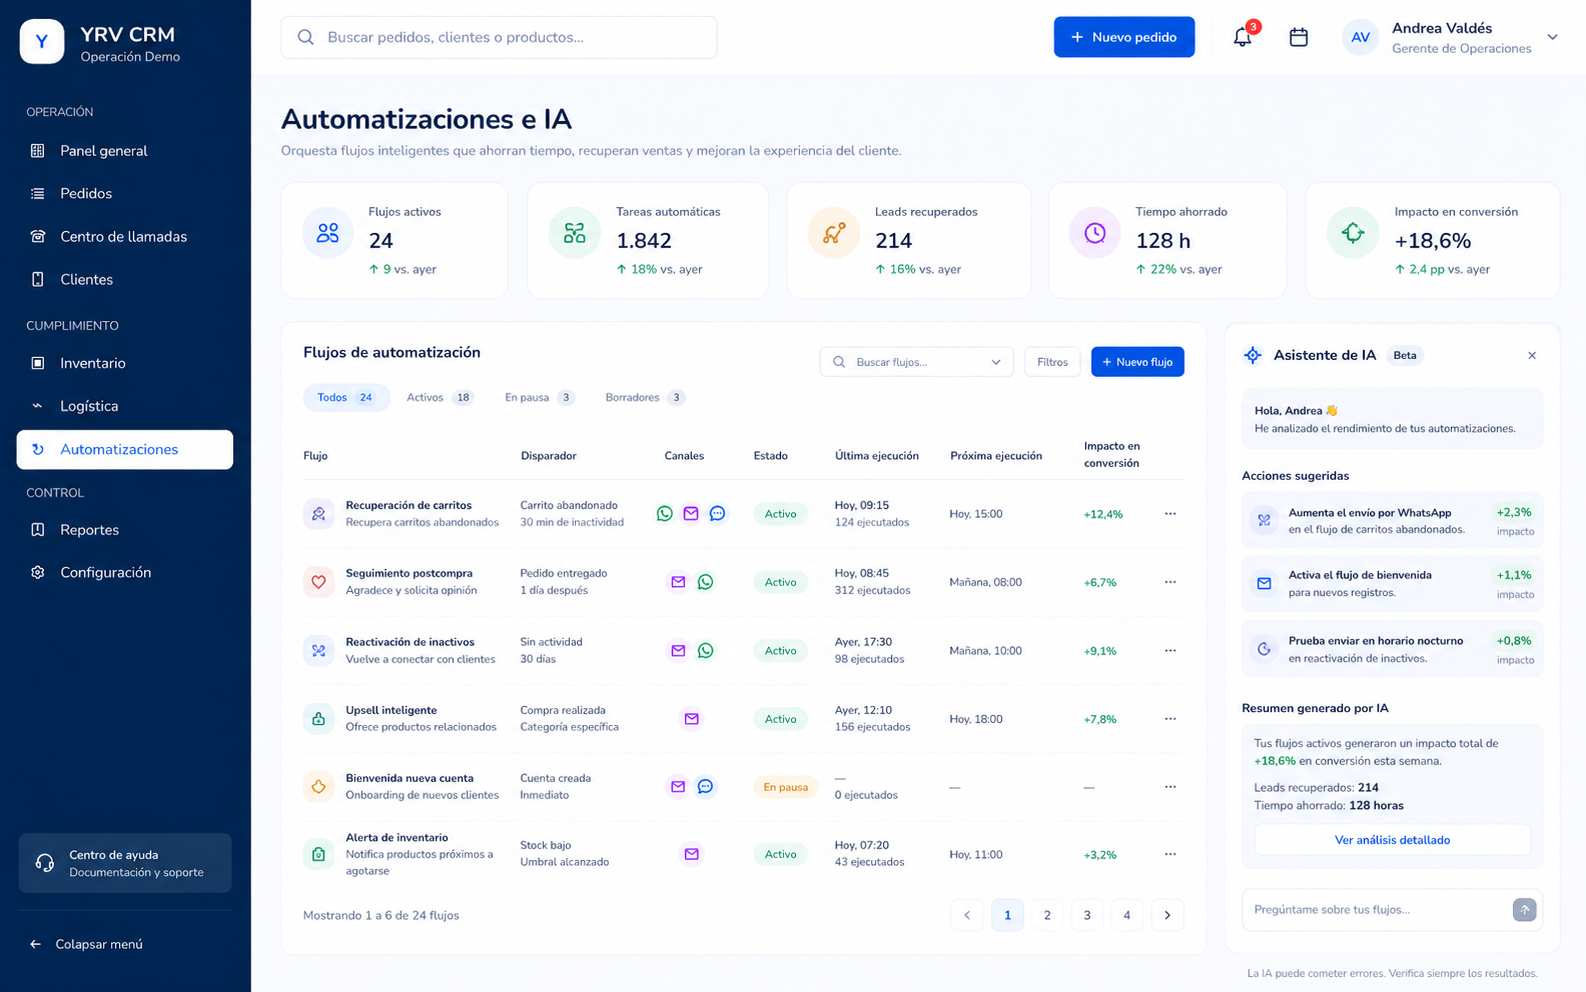The height and width of the screenshot is (992, 1586).
Task: Click the chat bubble icon in Bienvenida nueva cuenta row
Action: [705, 786]
